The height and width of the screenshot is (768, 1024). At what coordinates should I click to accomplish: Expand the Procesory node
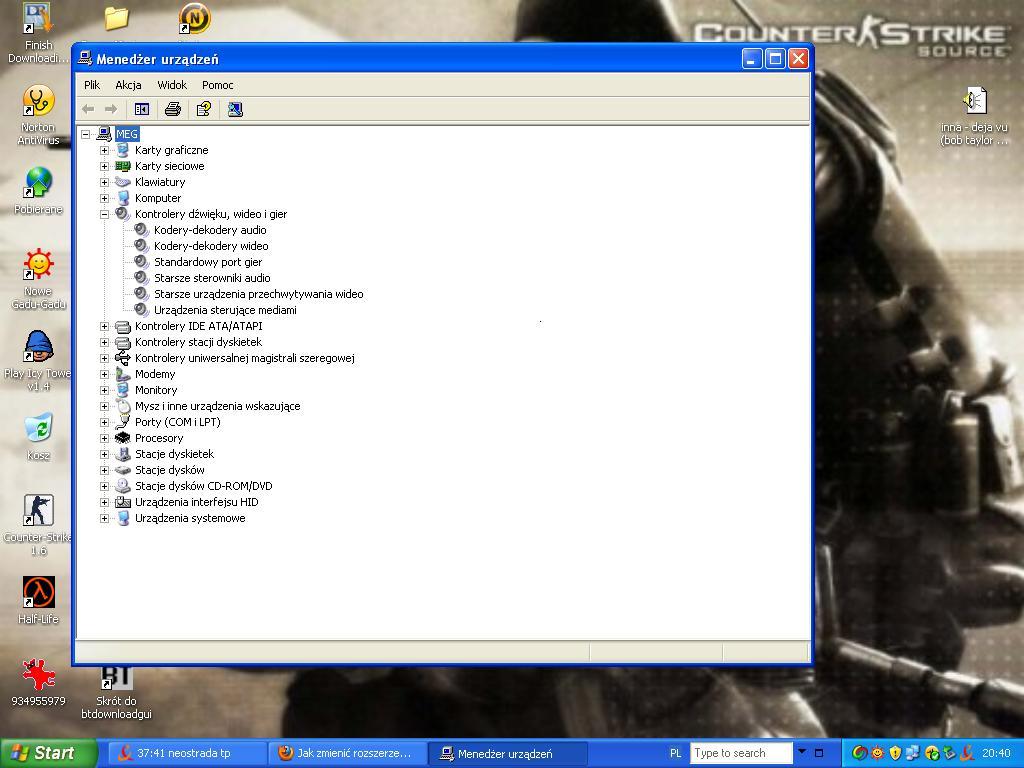click(104, 438)
